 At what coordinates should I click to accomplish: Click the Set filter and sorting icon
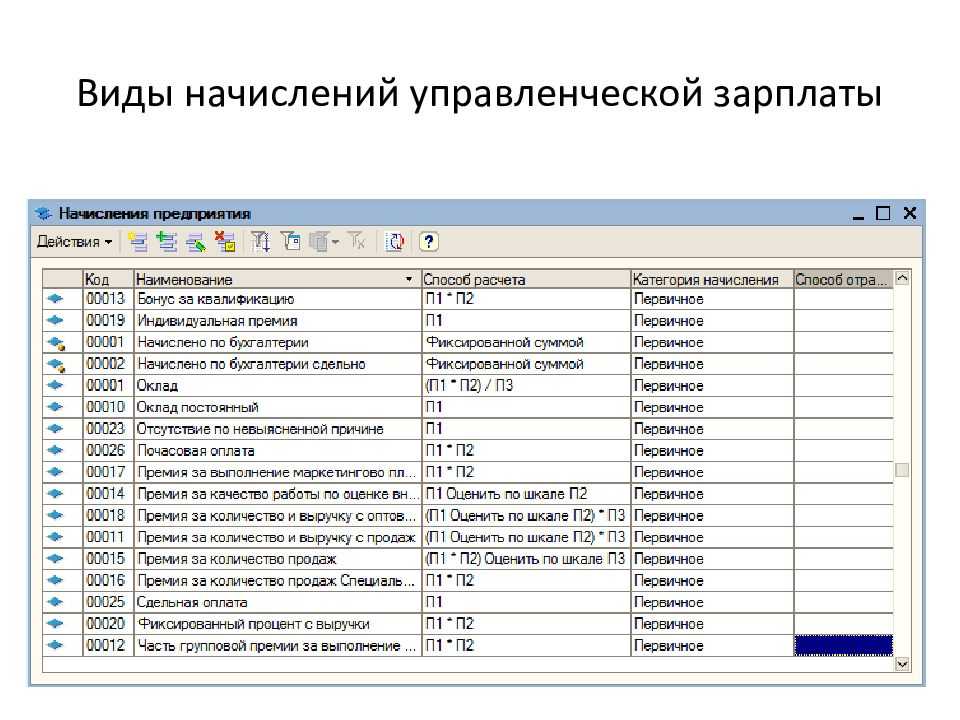[x=261, y=242]
